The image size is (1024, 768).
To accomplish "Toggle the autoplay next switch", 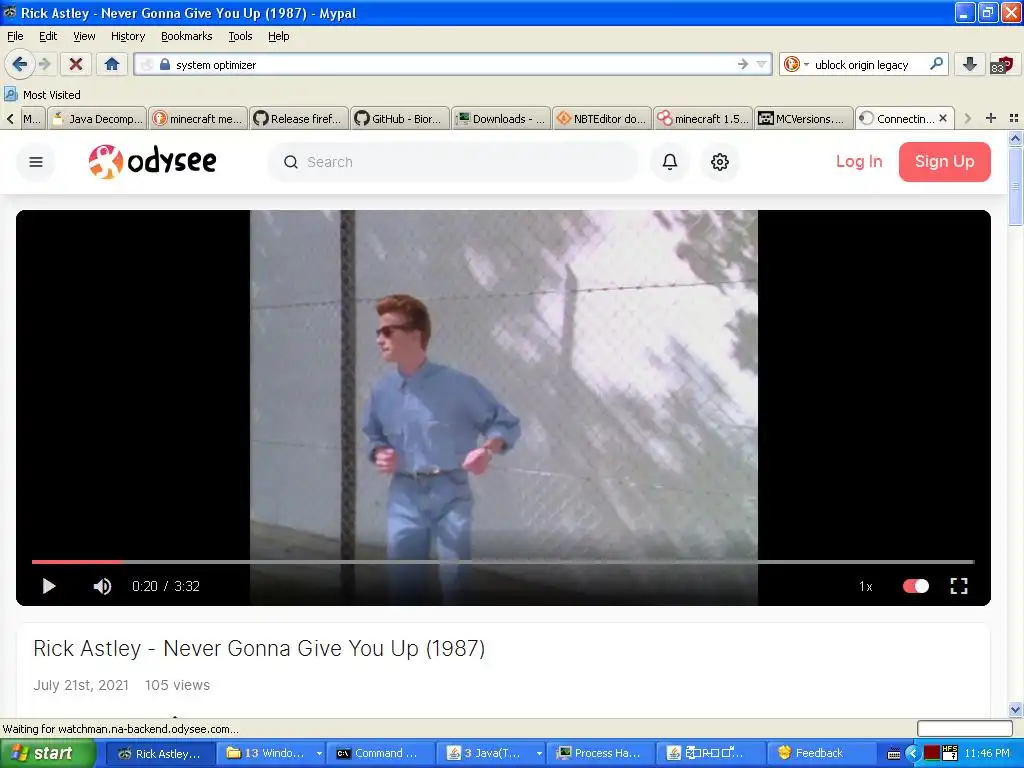I will [x=916, y=586].
